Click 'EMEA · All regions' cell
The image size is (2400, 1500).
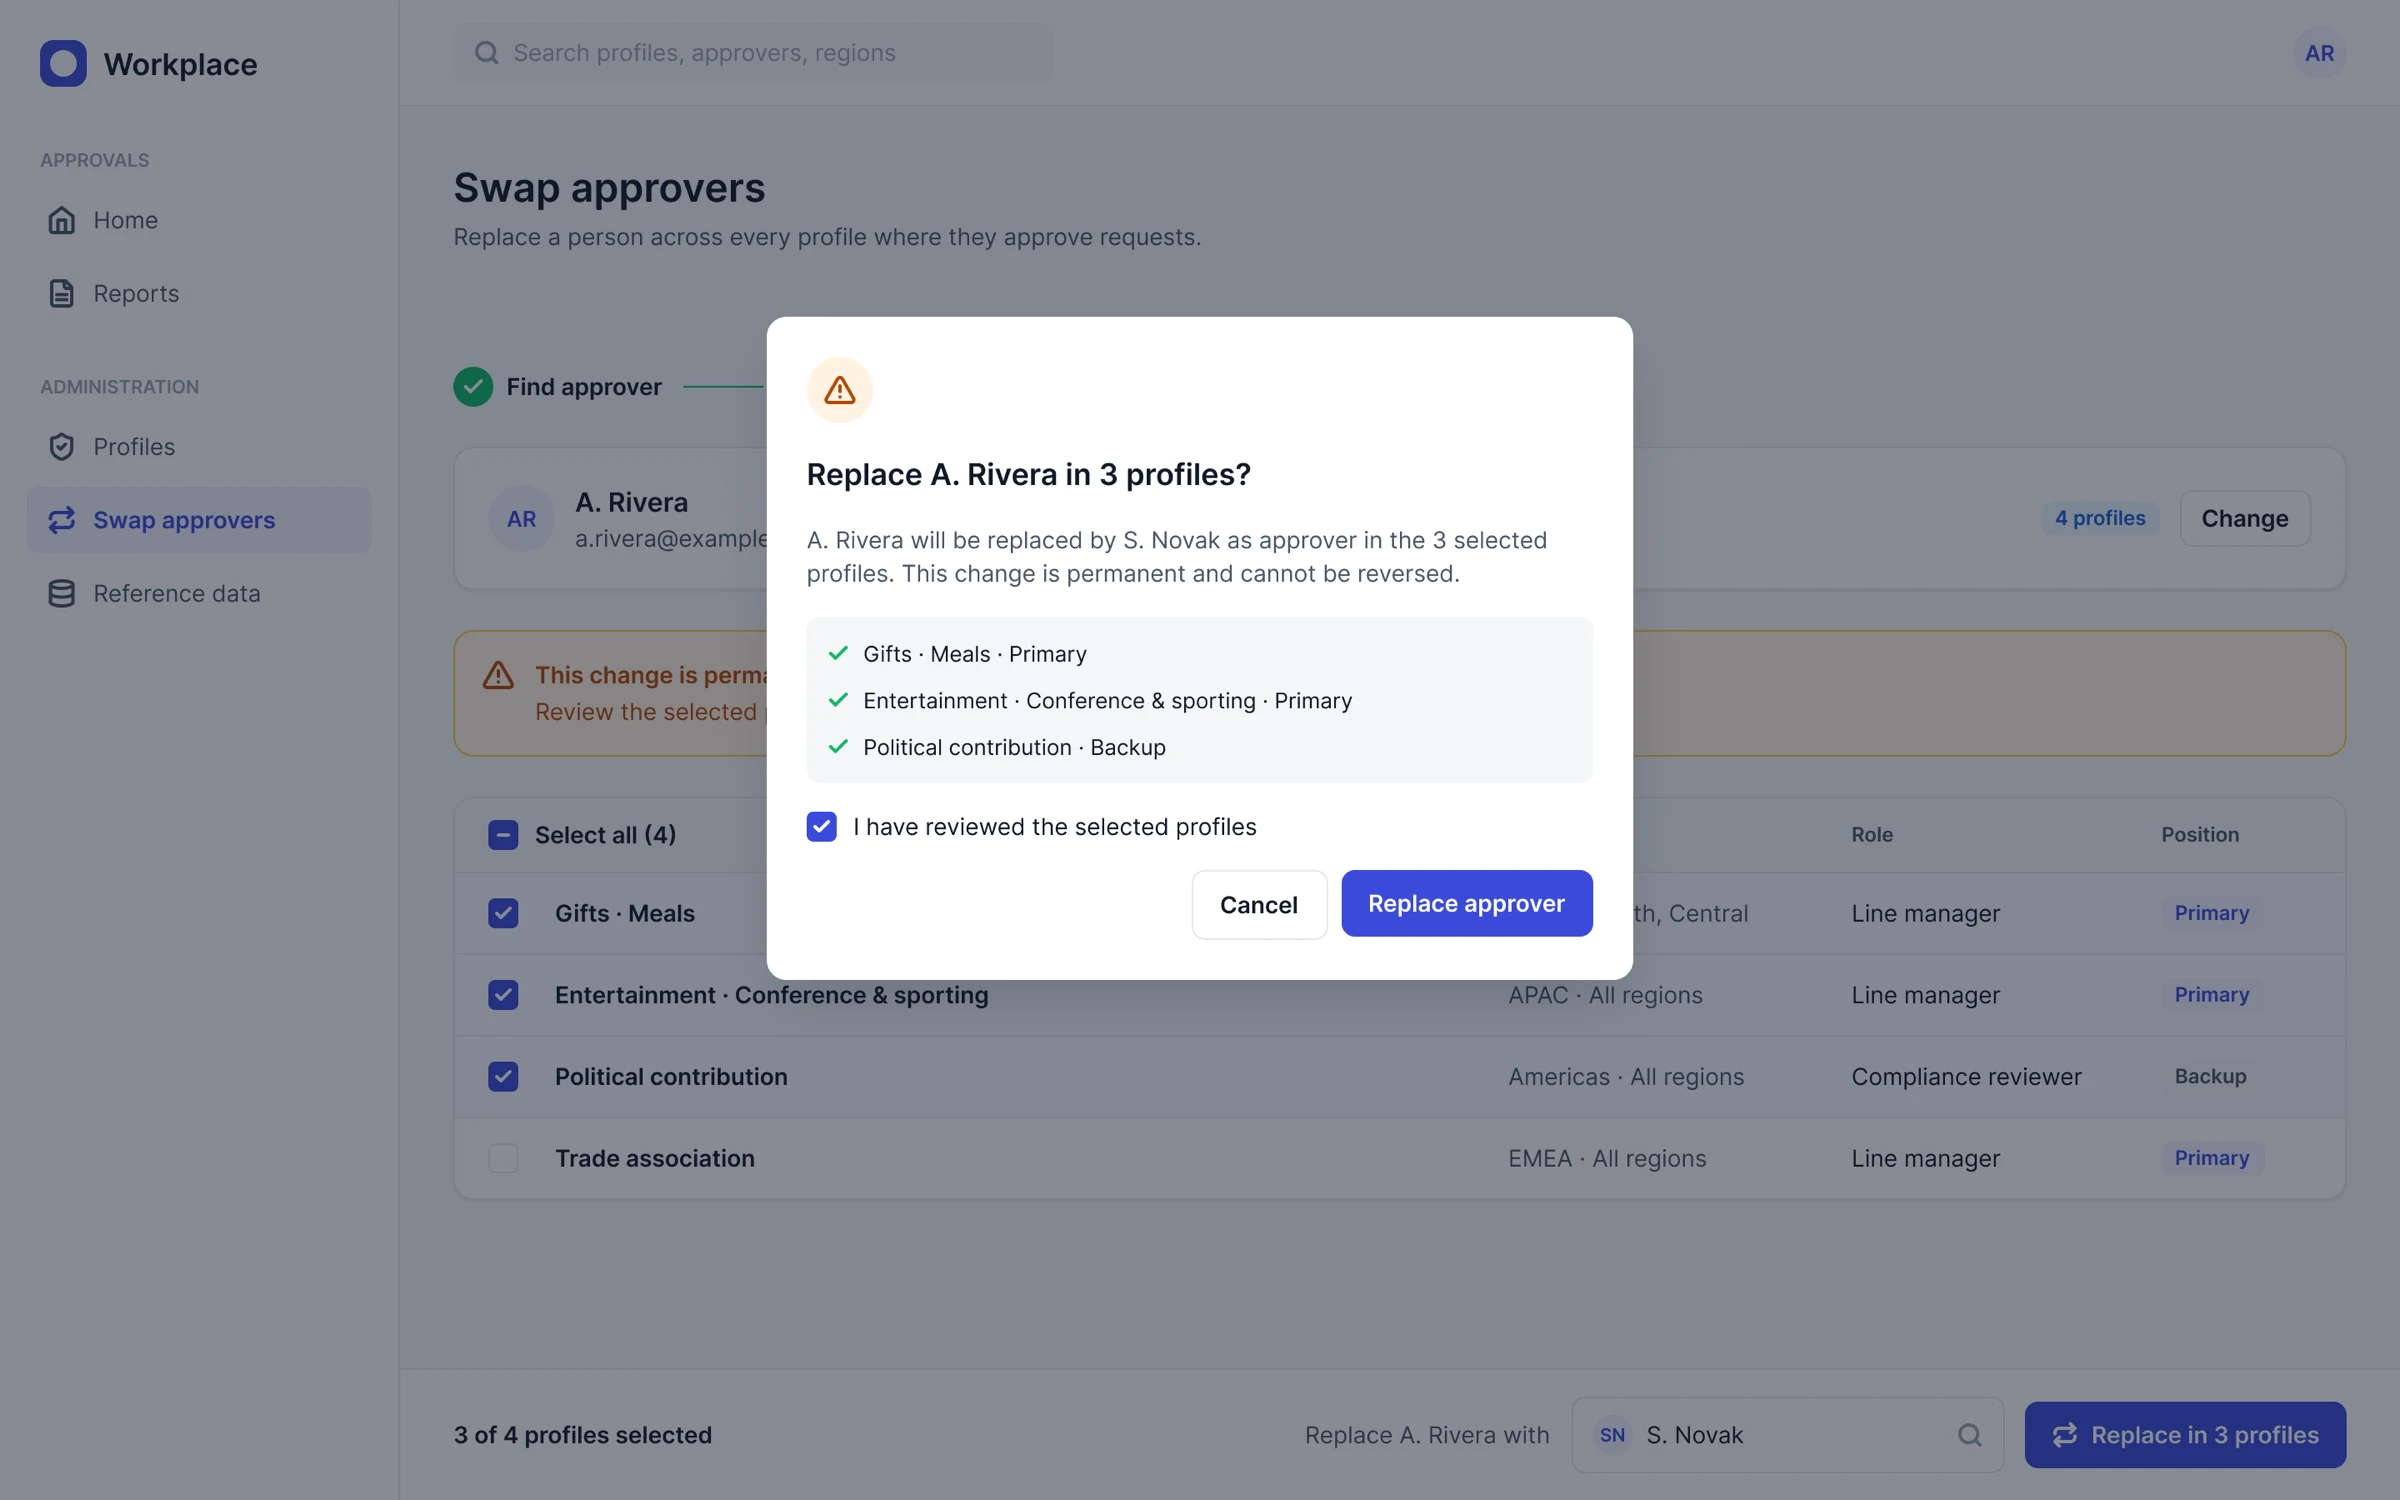click(1607, 1158)
